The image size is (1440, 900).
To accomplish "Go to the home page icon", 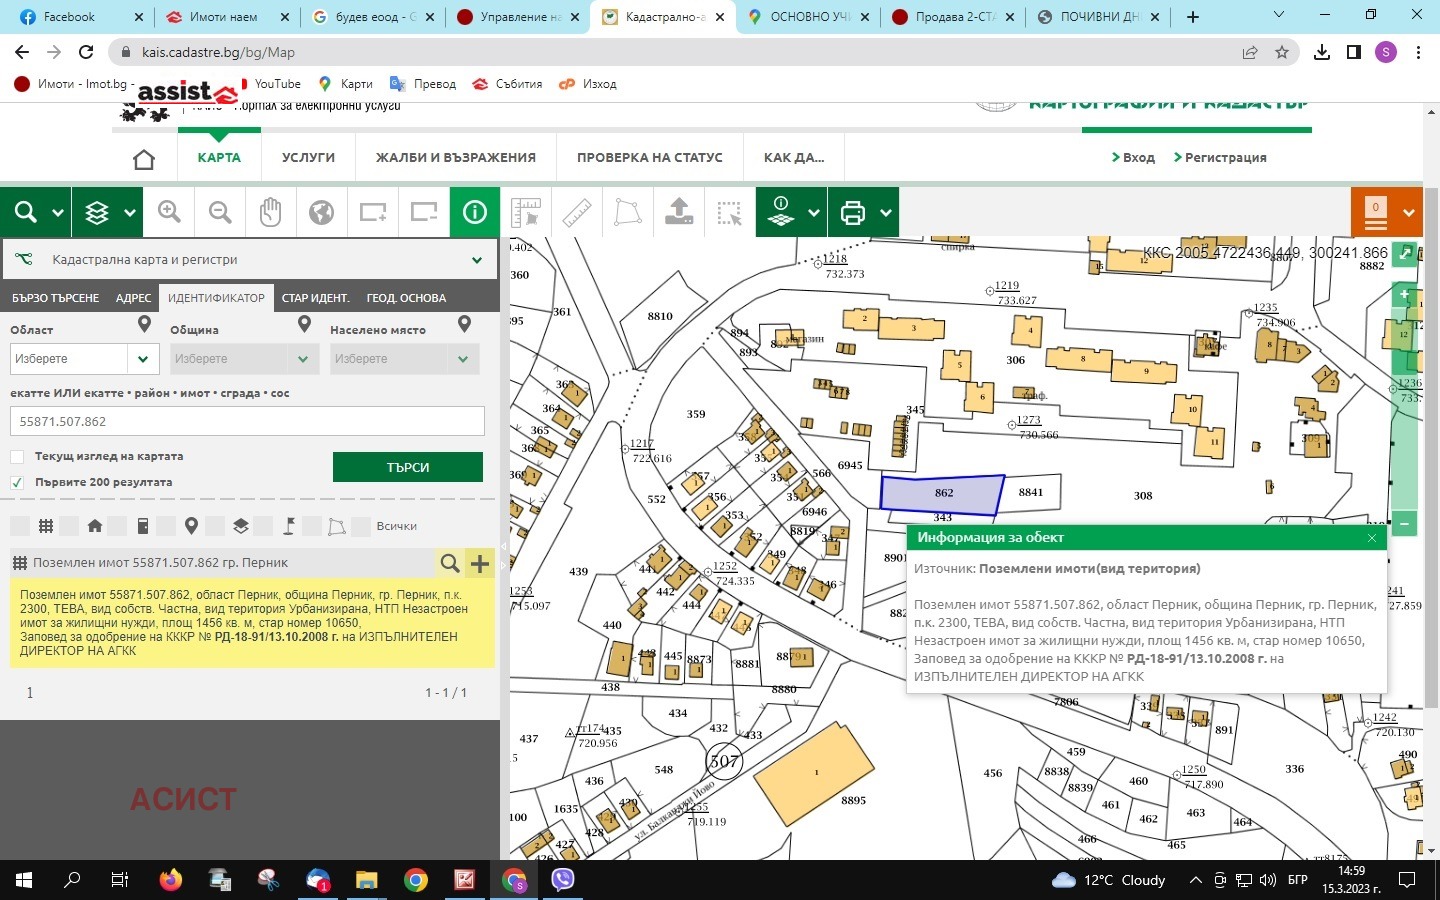I will point(144,158).
